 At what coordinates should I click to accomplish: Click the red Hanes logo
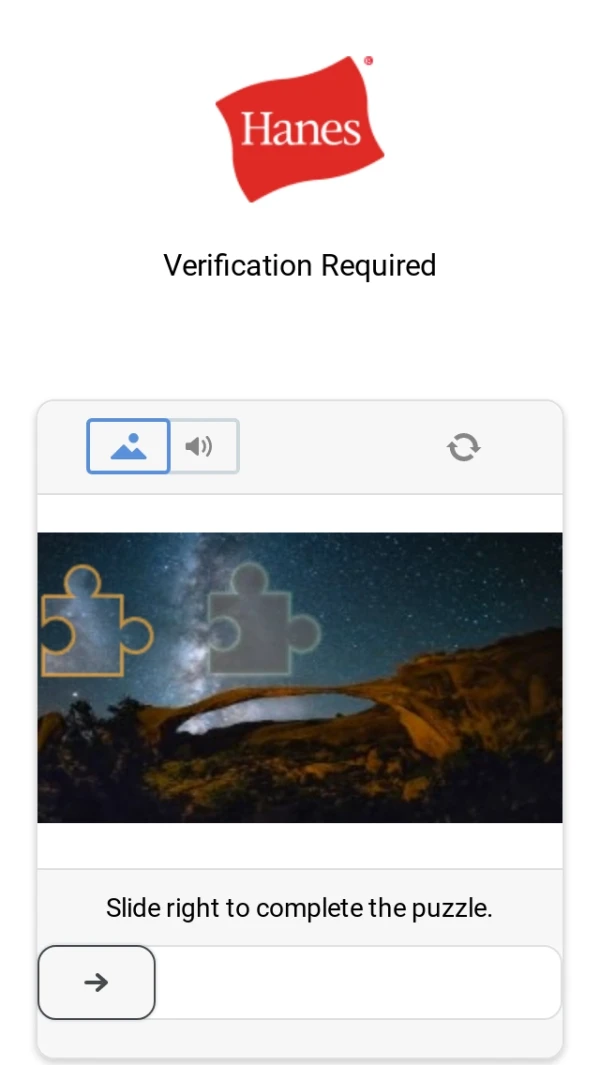click(300, 129)
